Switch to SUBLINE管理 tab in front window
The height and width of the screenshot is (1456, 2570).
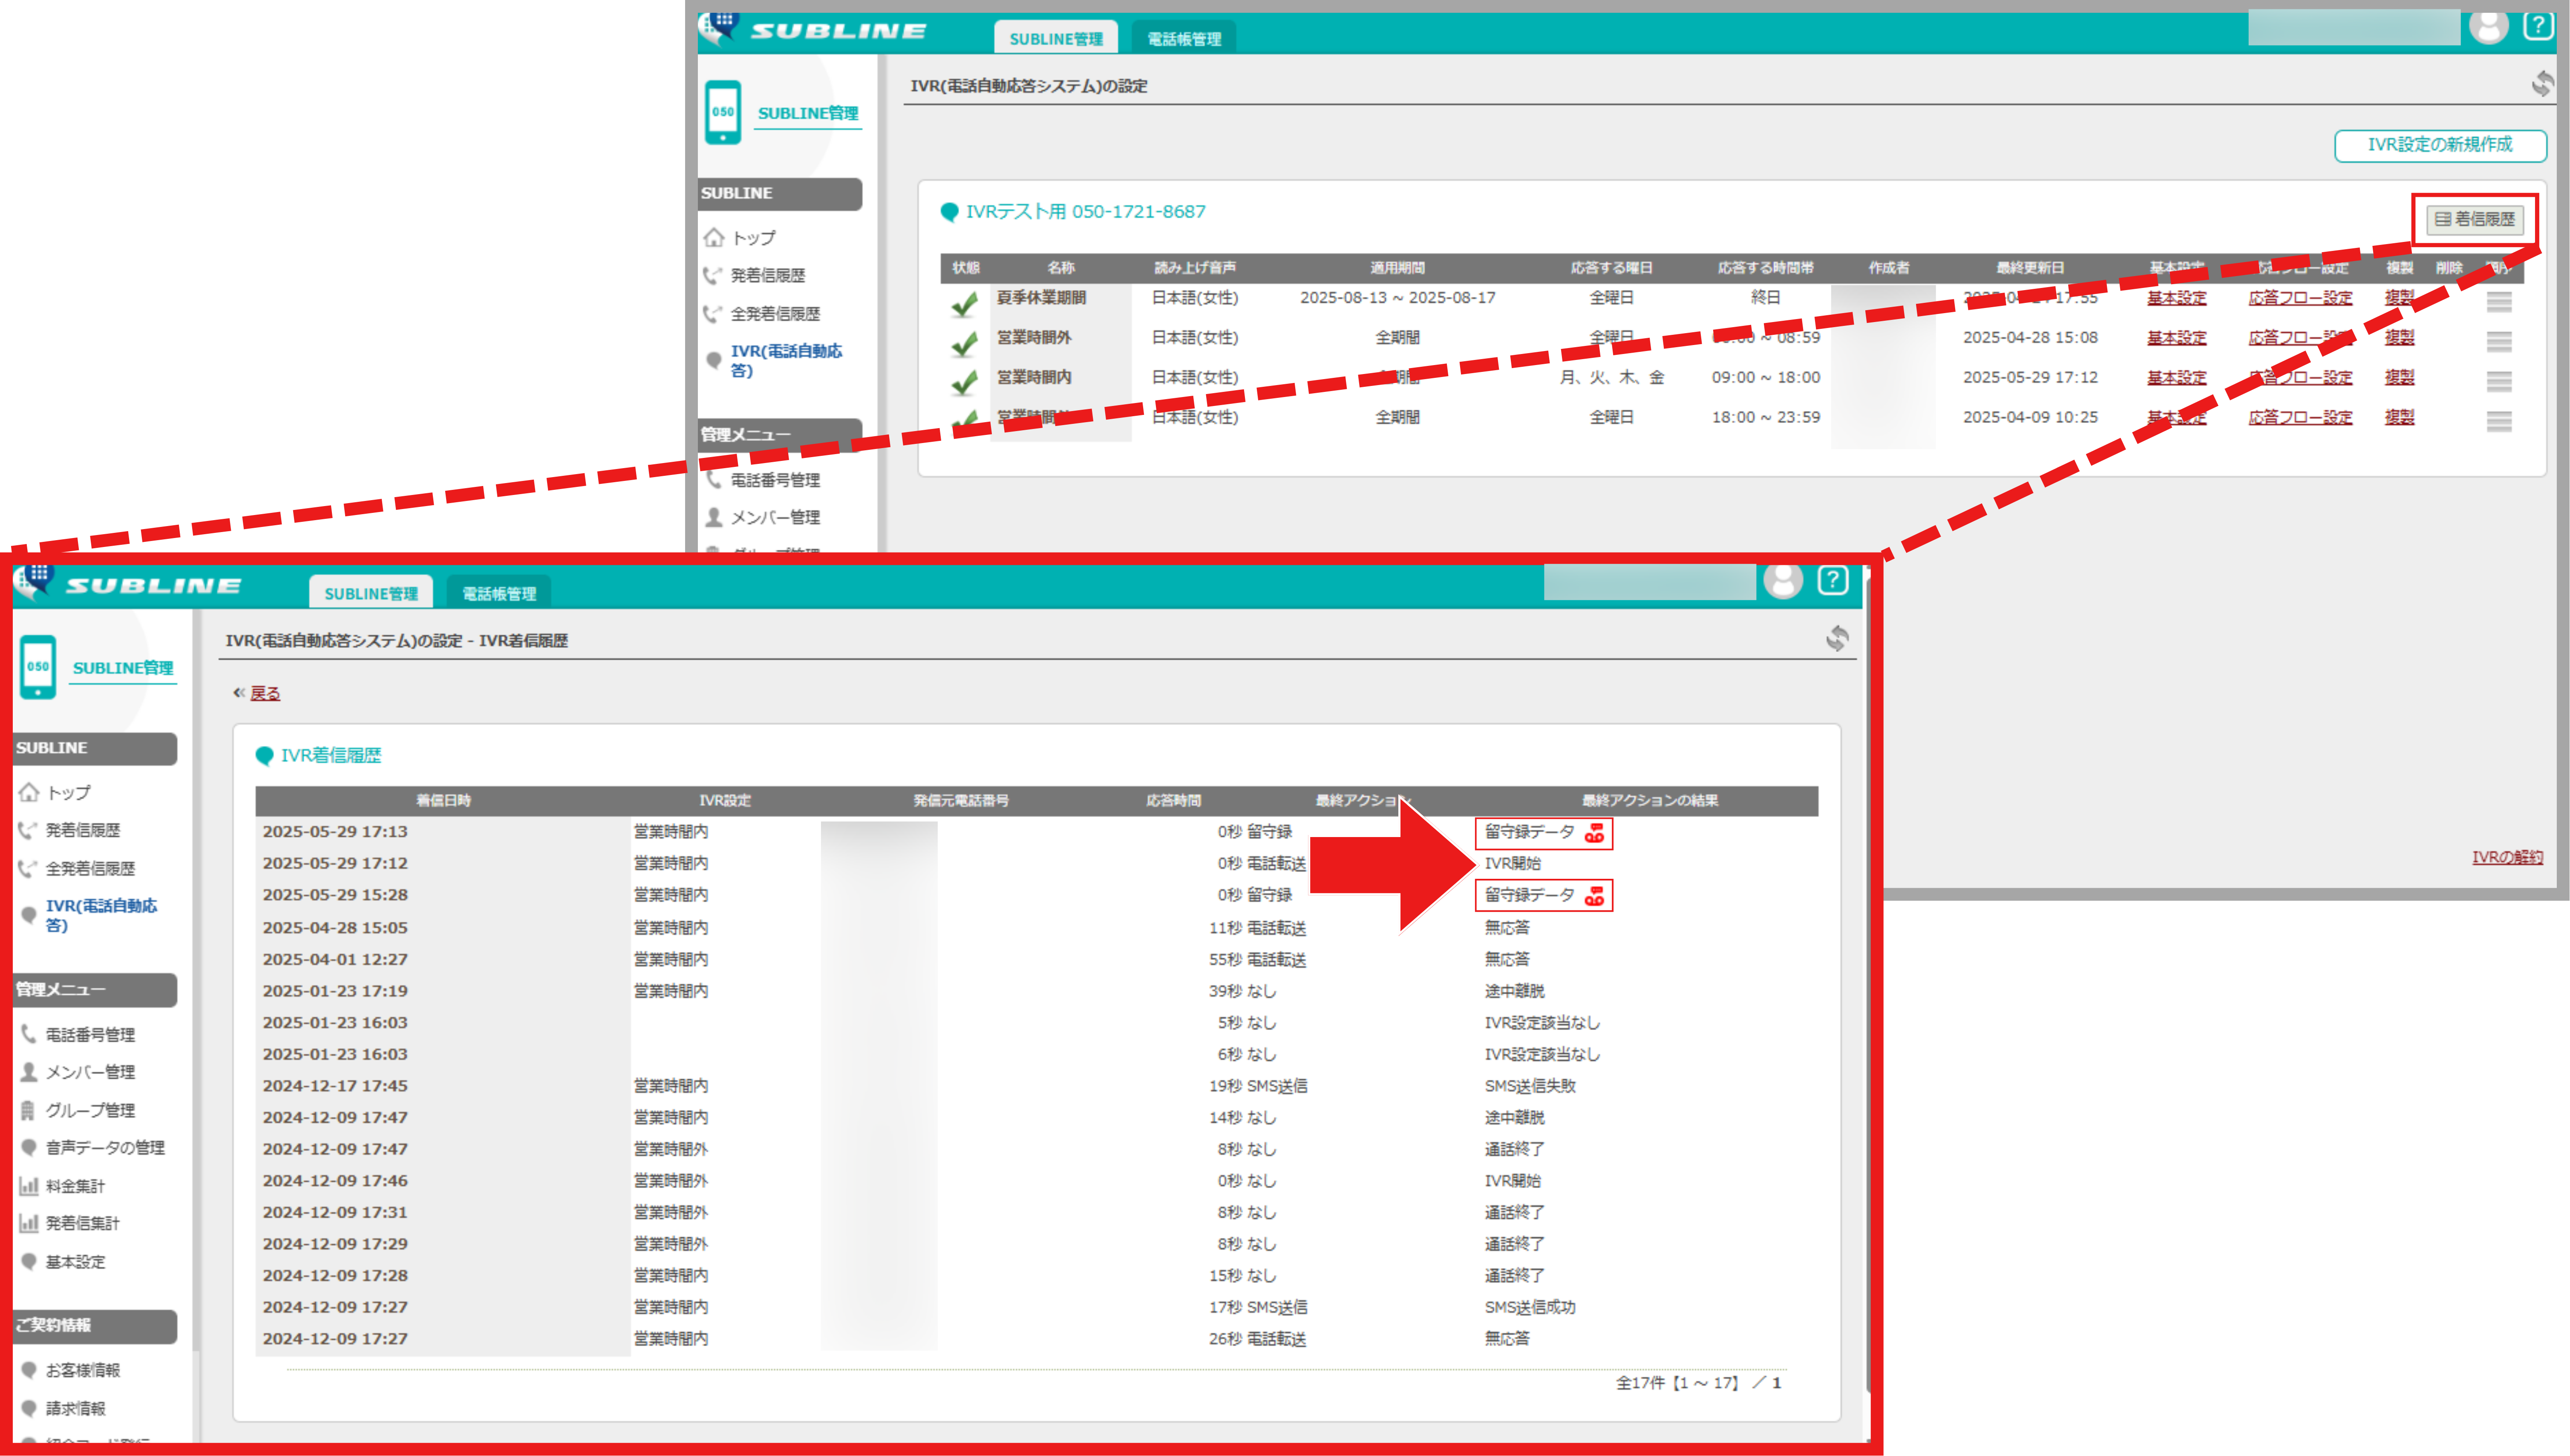click(371, 592)
